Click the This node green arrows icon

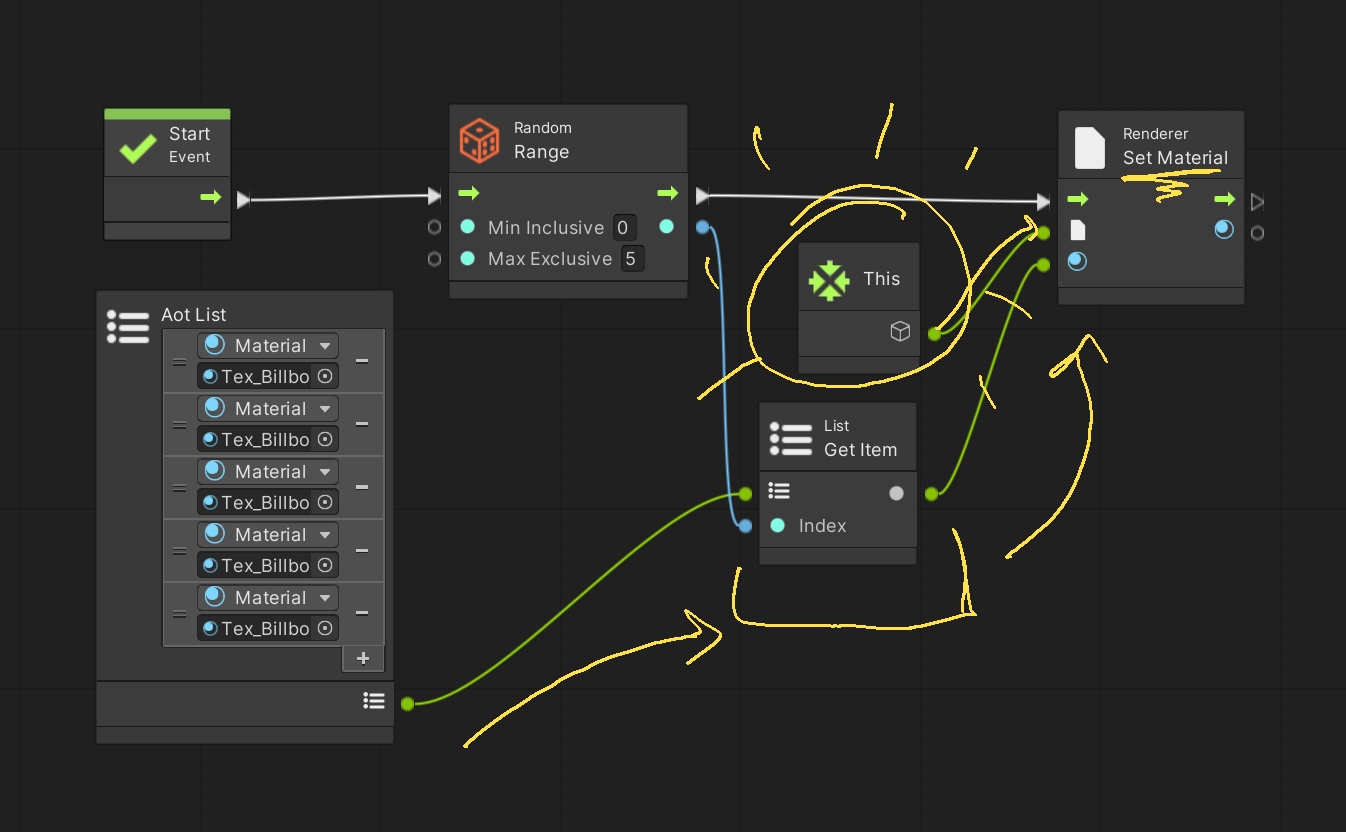pyautogui.click(x=829, y=280)
